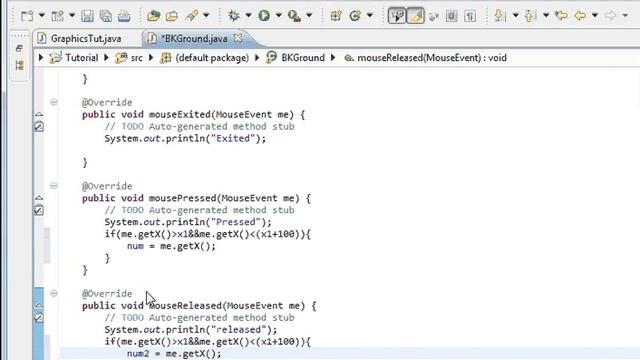Collapse the mousePressed method fold
This screenshot has width=640, height=360.
54,186
